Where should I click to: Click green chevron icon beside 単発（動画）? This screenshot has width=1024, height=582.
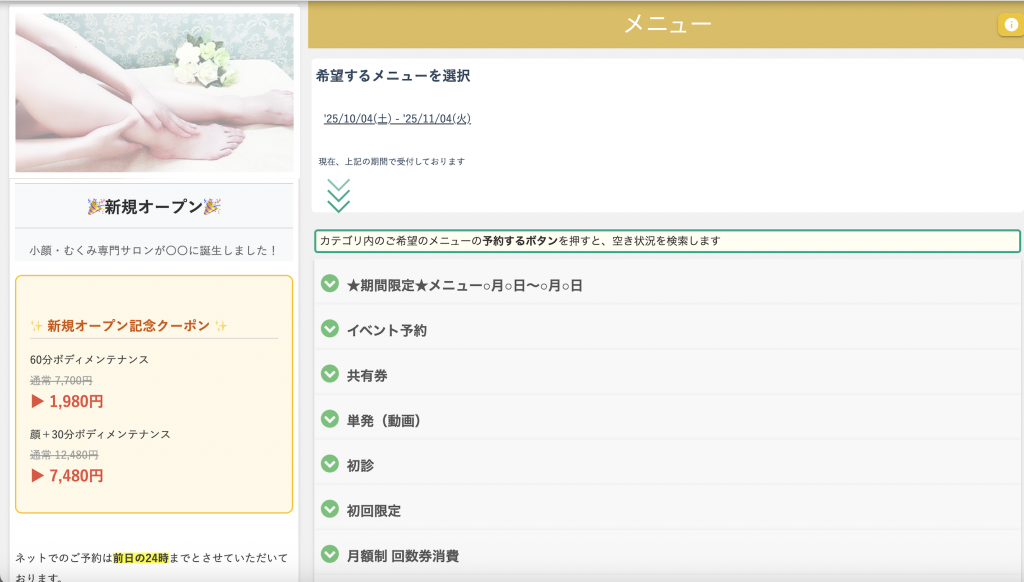click(x=330, y=419)
